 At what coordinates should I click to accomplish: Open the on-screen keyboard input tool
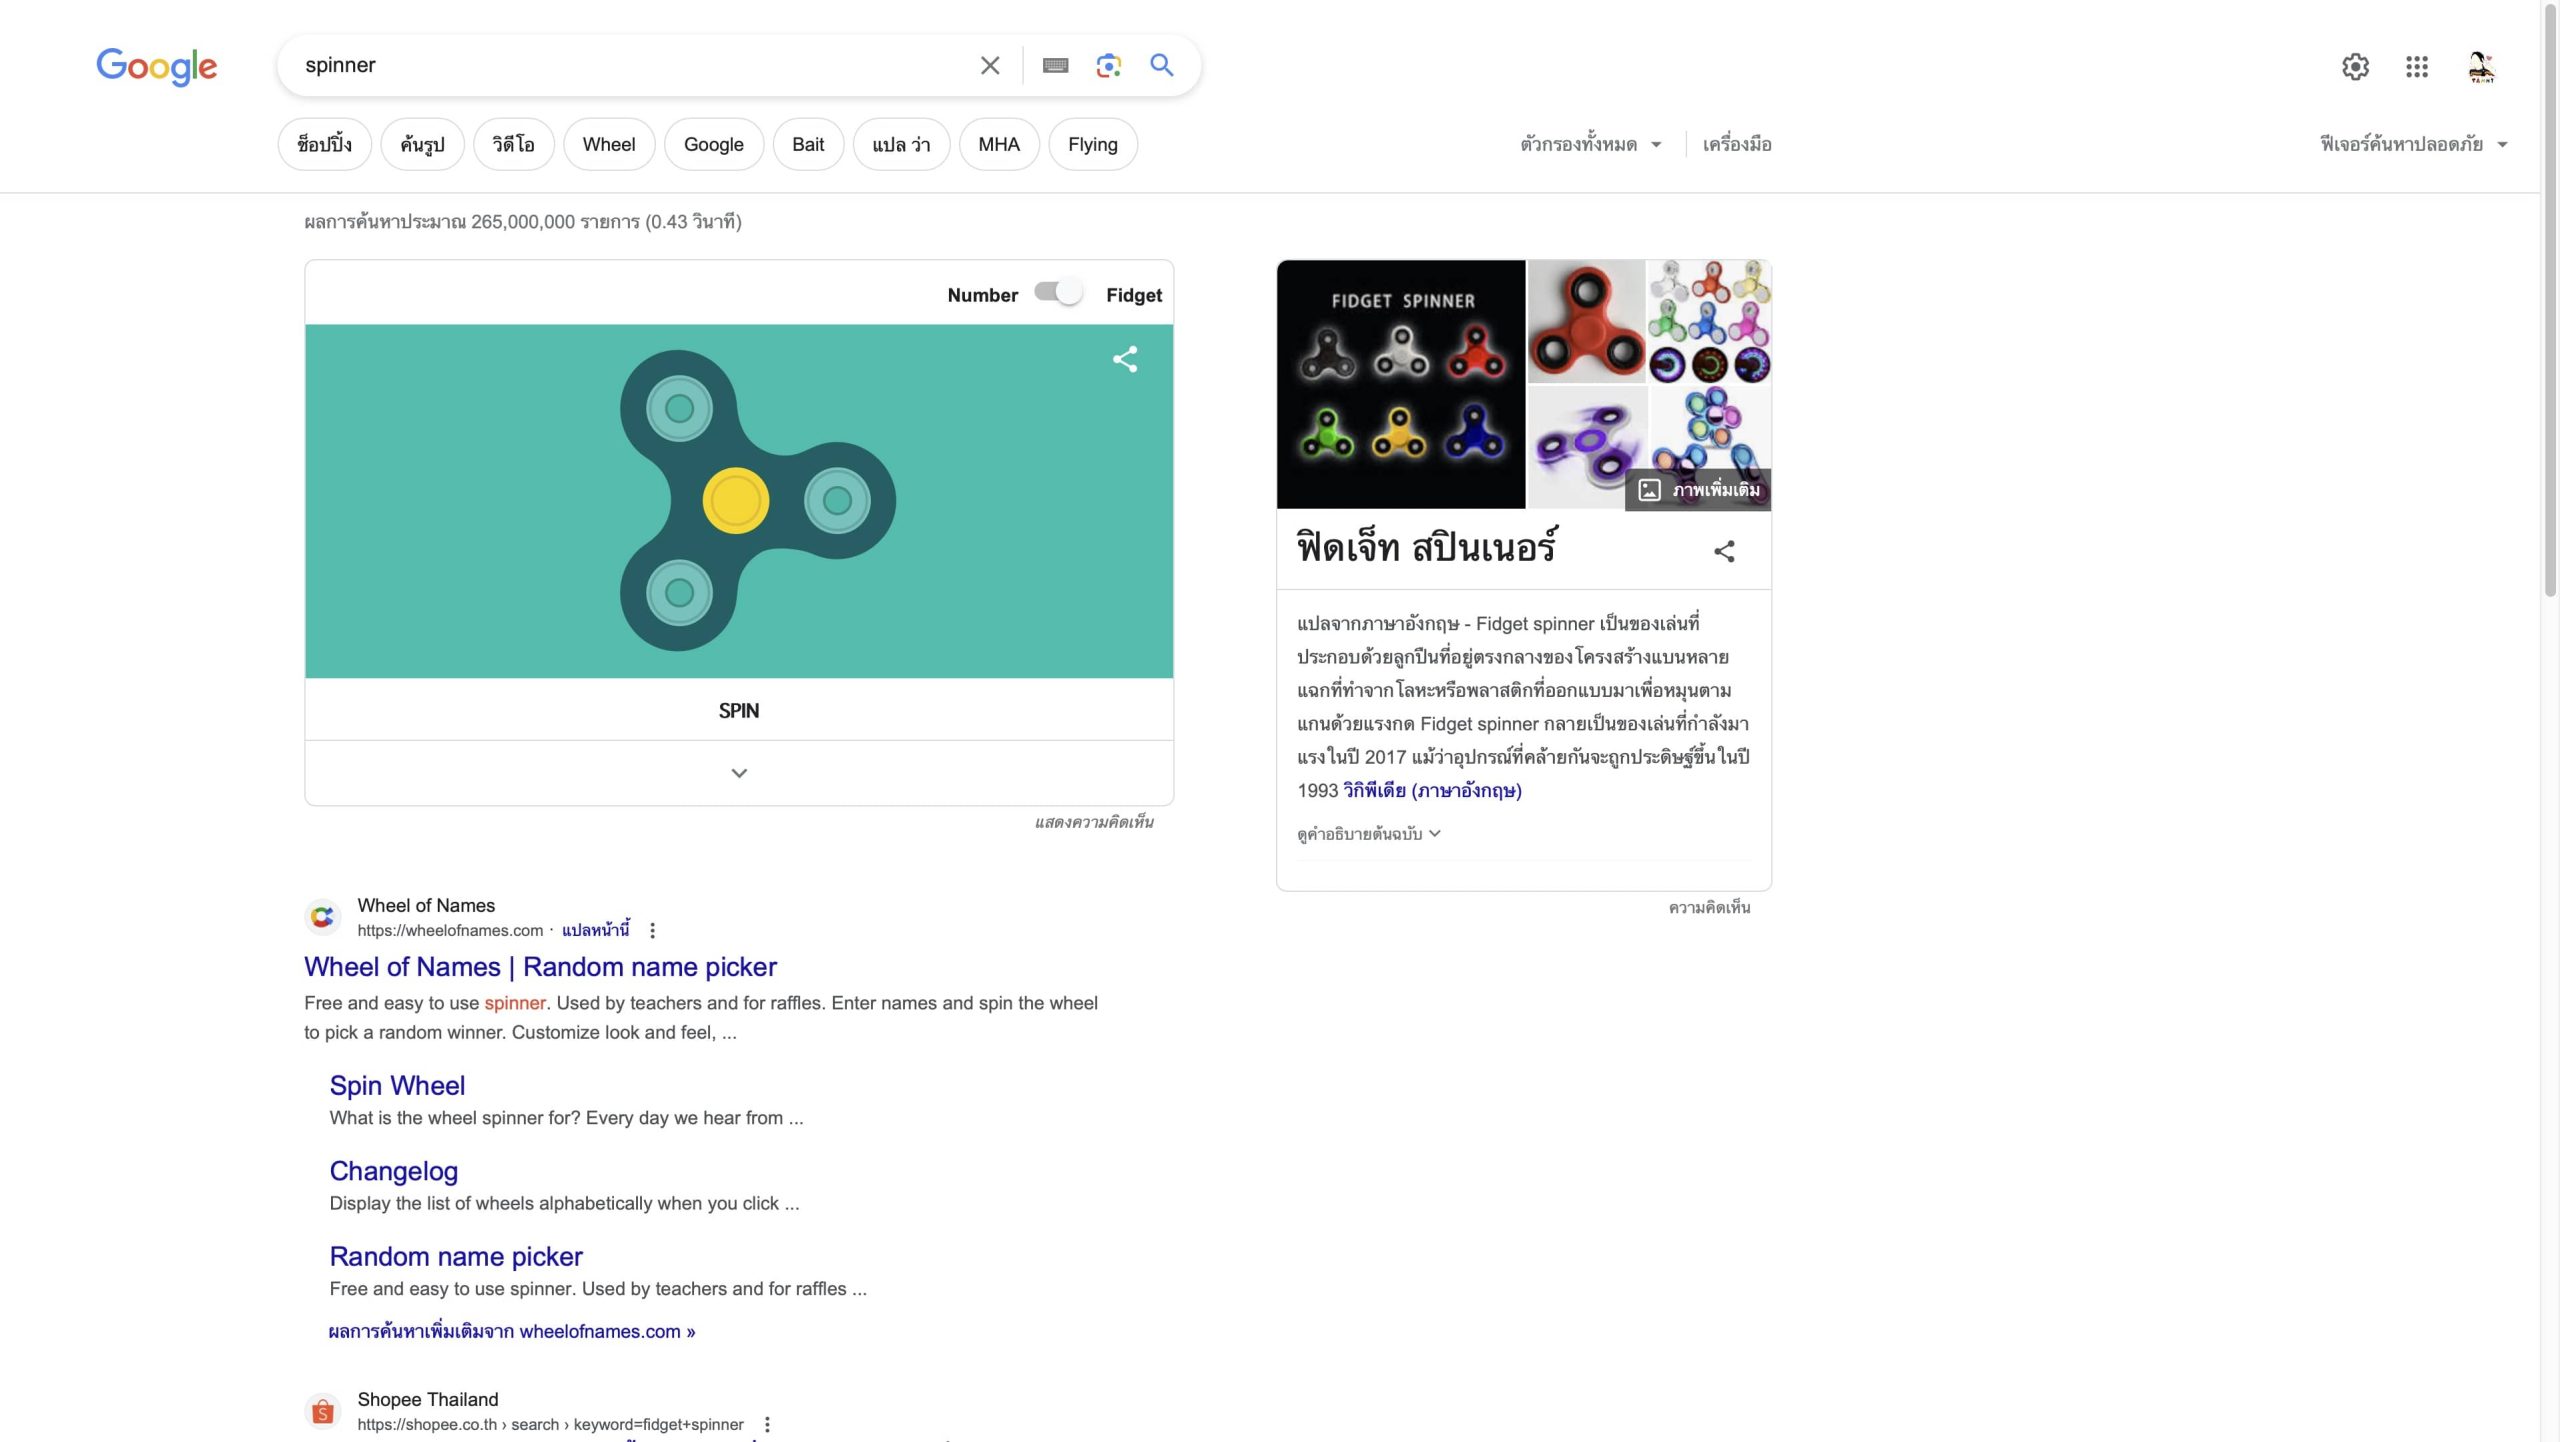[1055, 66]
